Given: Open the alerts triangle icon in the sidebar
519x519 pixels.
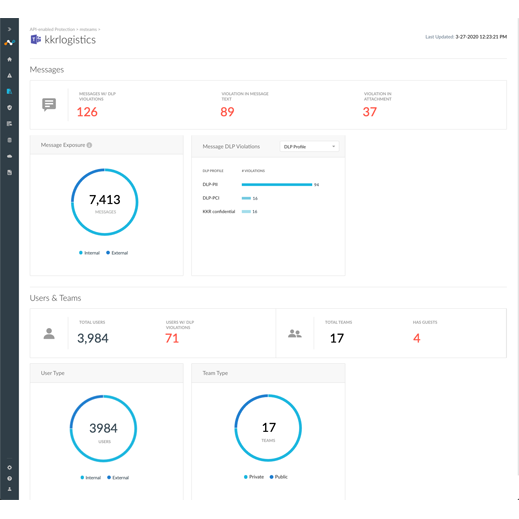Looking at the screenshot, I should [9, 75].
